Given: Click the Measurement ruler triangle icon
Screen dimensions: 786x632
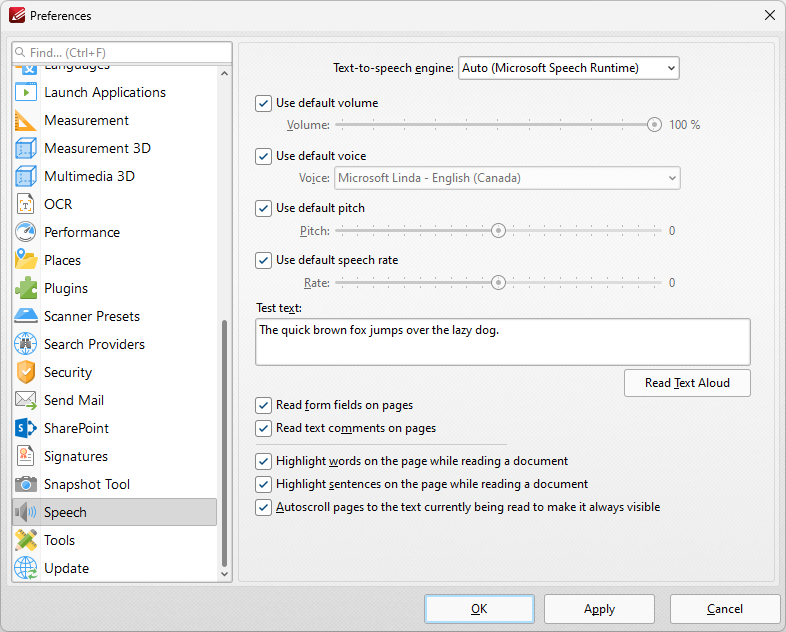Looking at the screenshot, I should coord(26,120).
